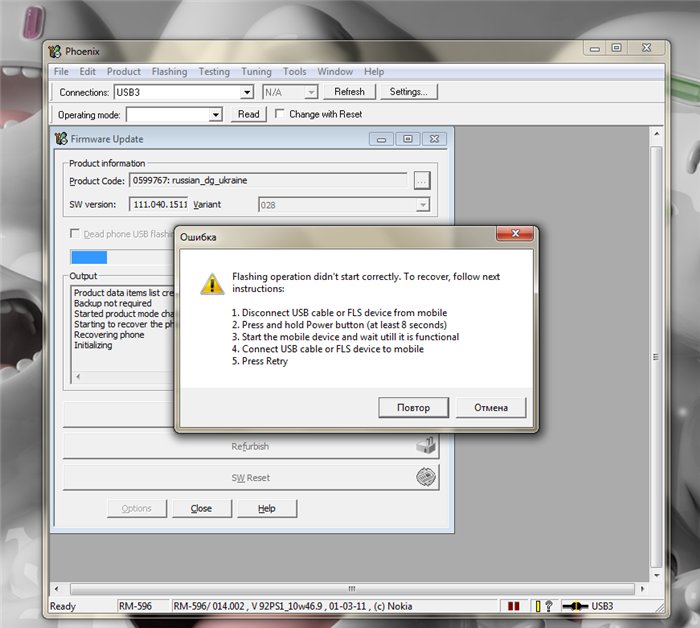Expand the Connections dropdown showing USB3
Viewport: 700px width, 628px height.
coord(247,92)
